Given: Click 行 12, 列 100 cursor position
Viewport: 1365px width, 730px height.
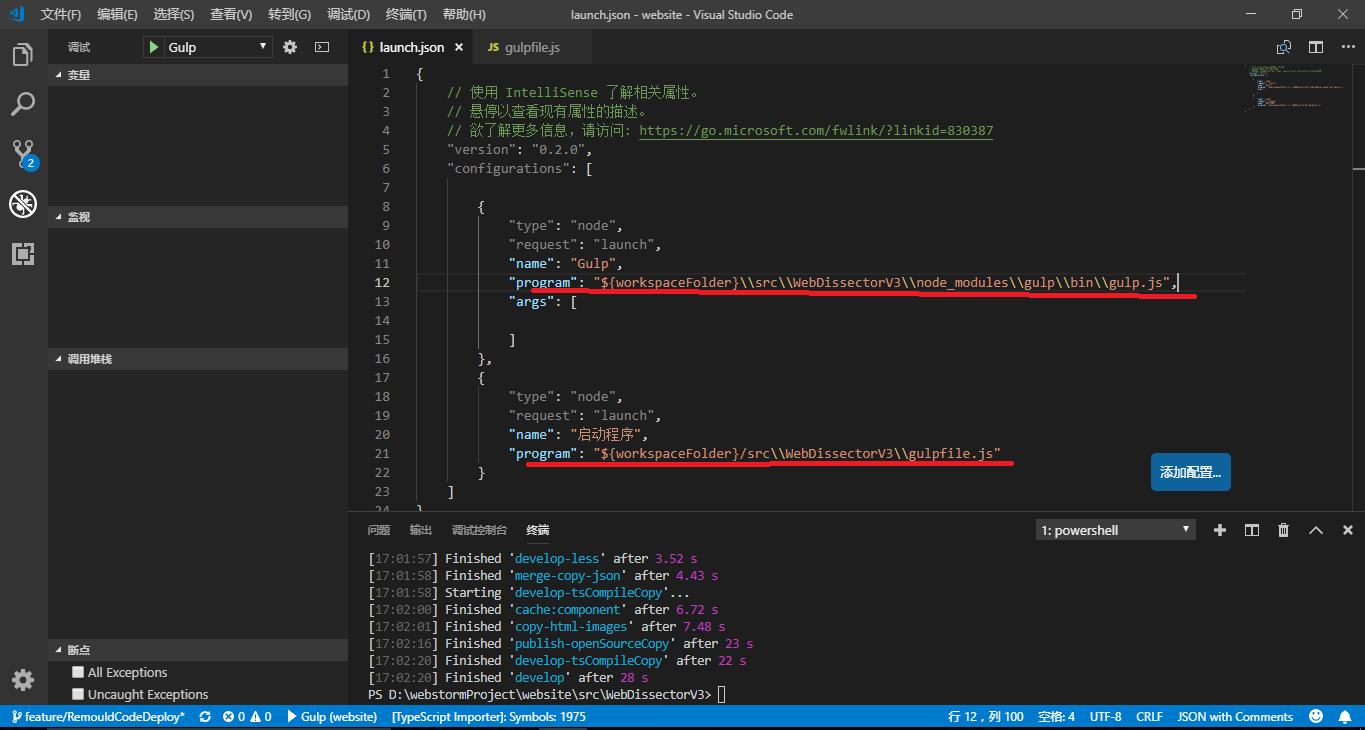Looking at the screenshot, I should 986,717.
